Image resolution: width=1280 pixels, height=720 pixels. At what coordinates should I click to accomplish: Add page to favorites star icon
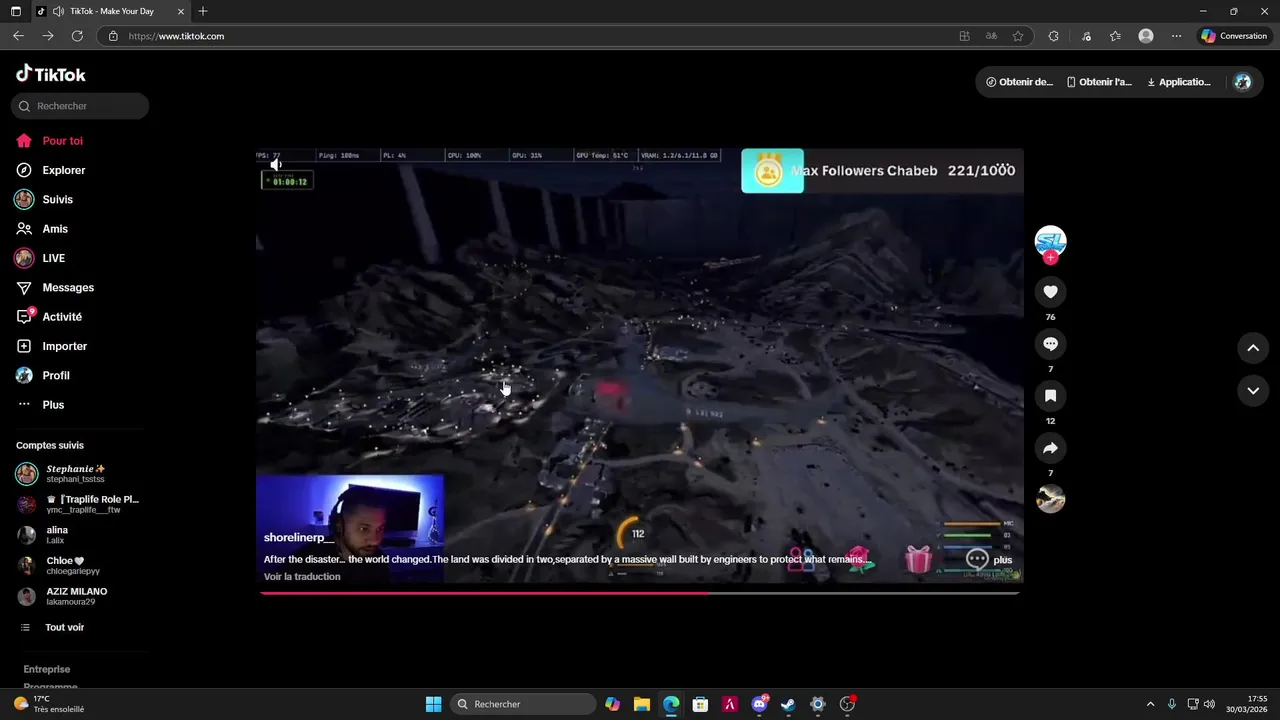[1018, 36]
